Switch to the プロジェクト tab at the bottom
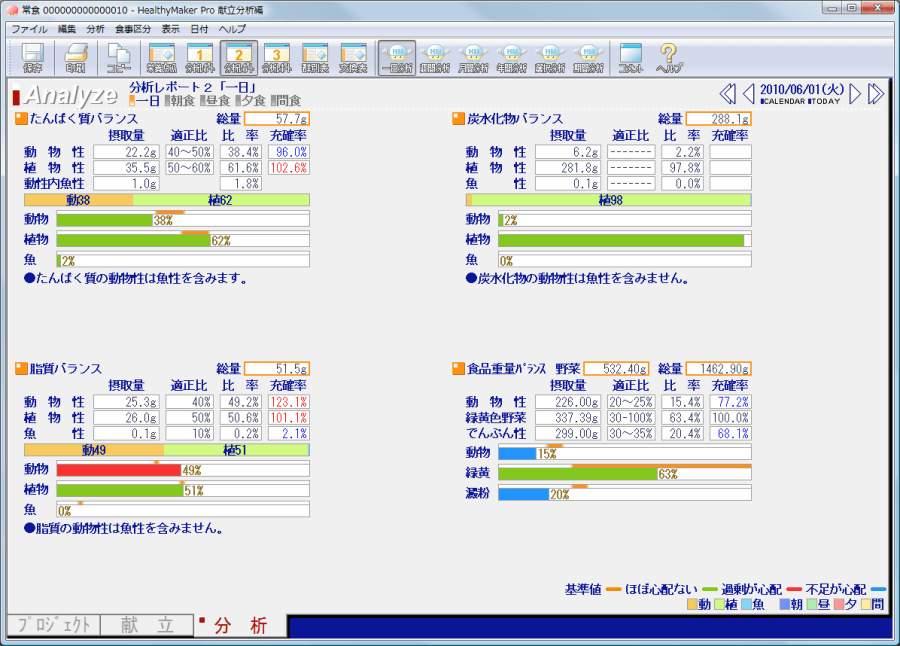Screen dimensions: 900x646 point(54,625)
